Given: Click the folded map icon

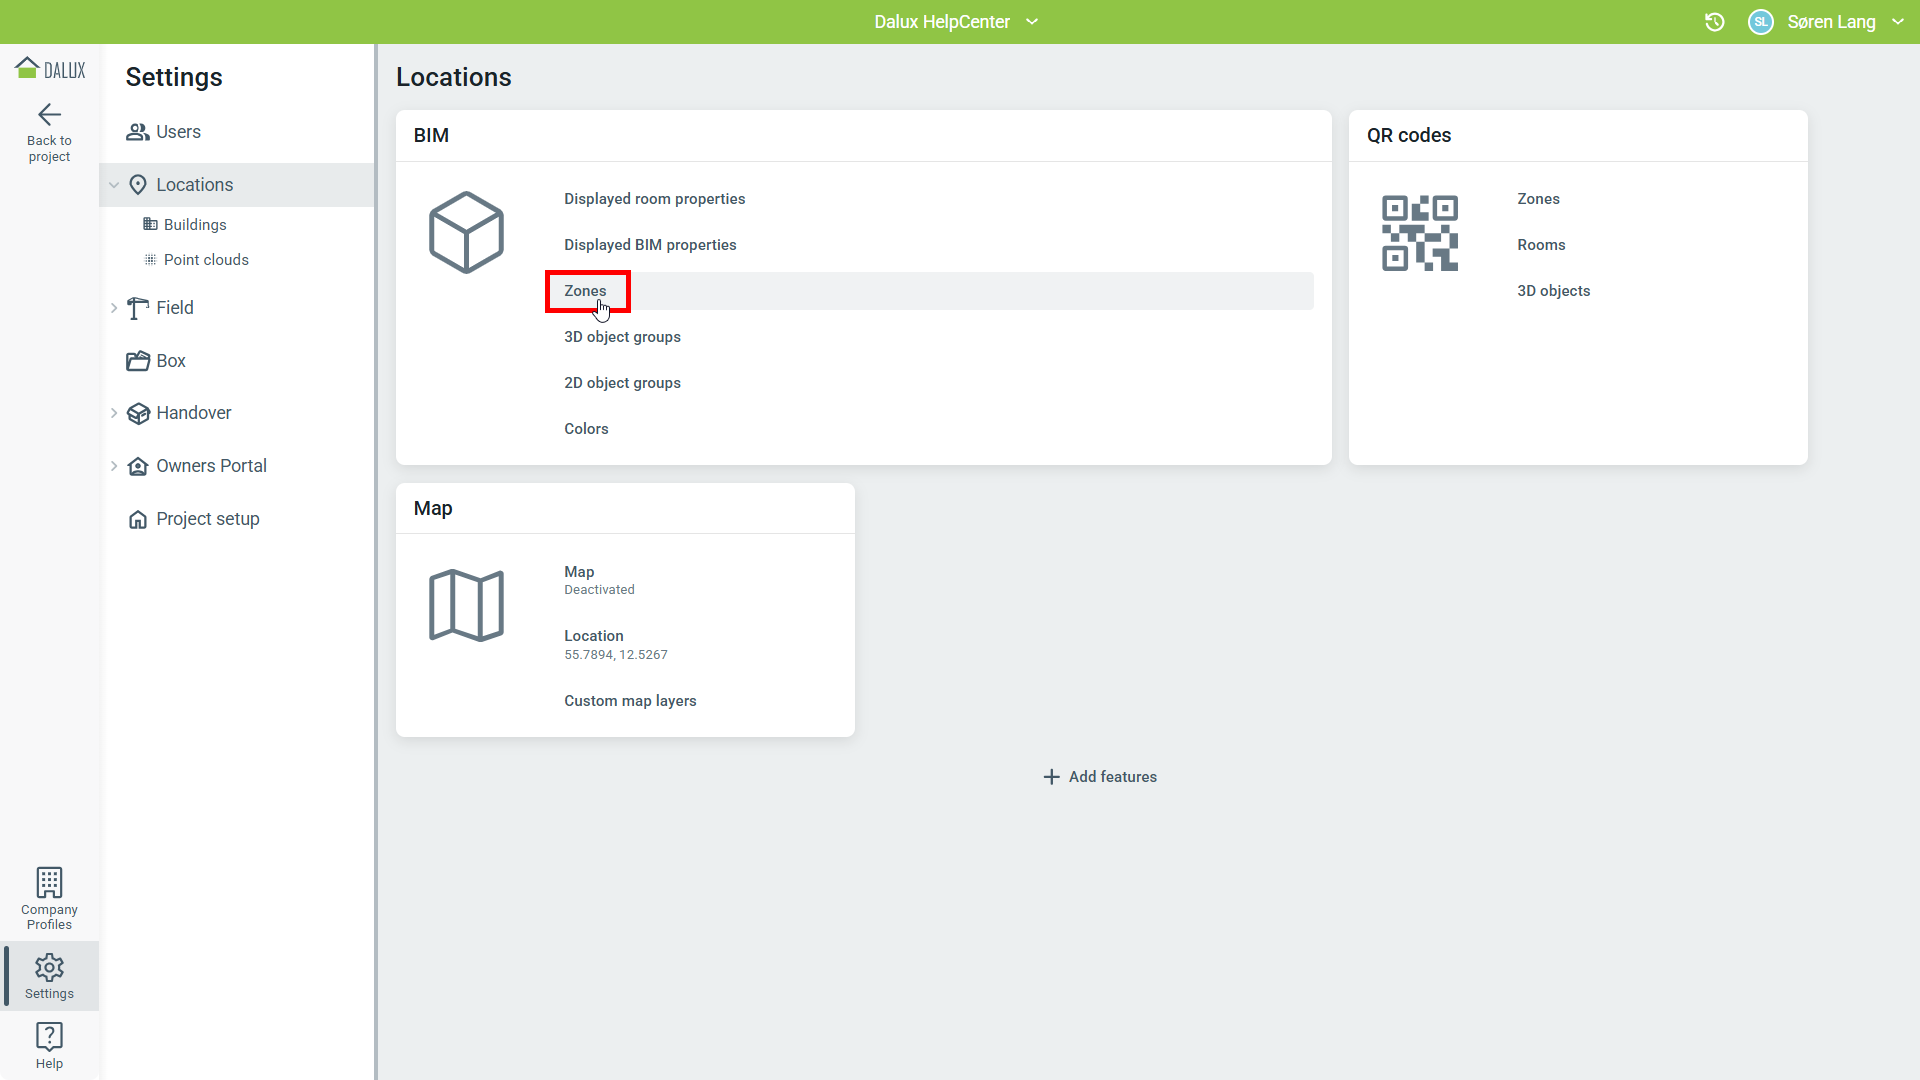Looking at the screenshot, I should click(x=466, y=605).
